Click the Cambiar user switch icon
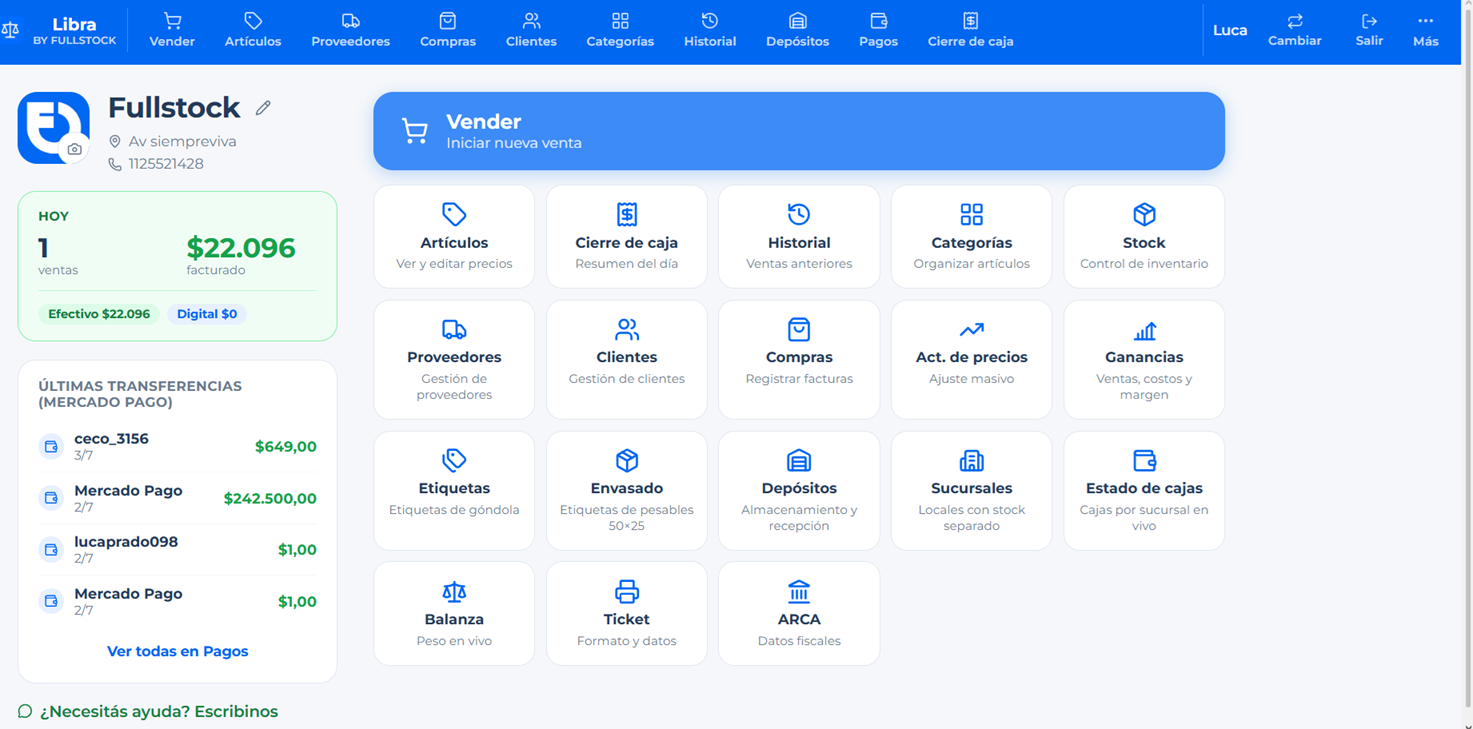Screen dimensions: 1473x729 pos(1295,21)
